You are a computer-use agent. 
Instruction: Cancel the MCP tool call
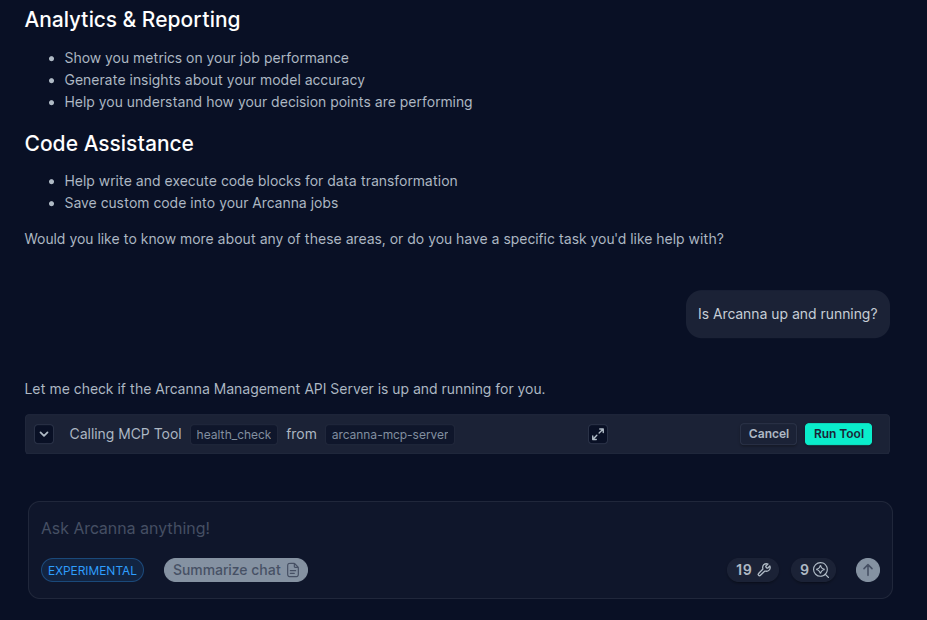pos(768,434)
